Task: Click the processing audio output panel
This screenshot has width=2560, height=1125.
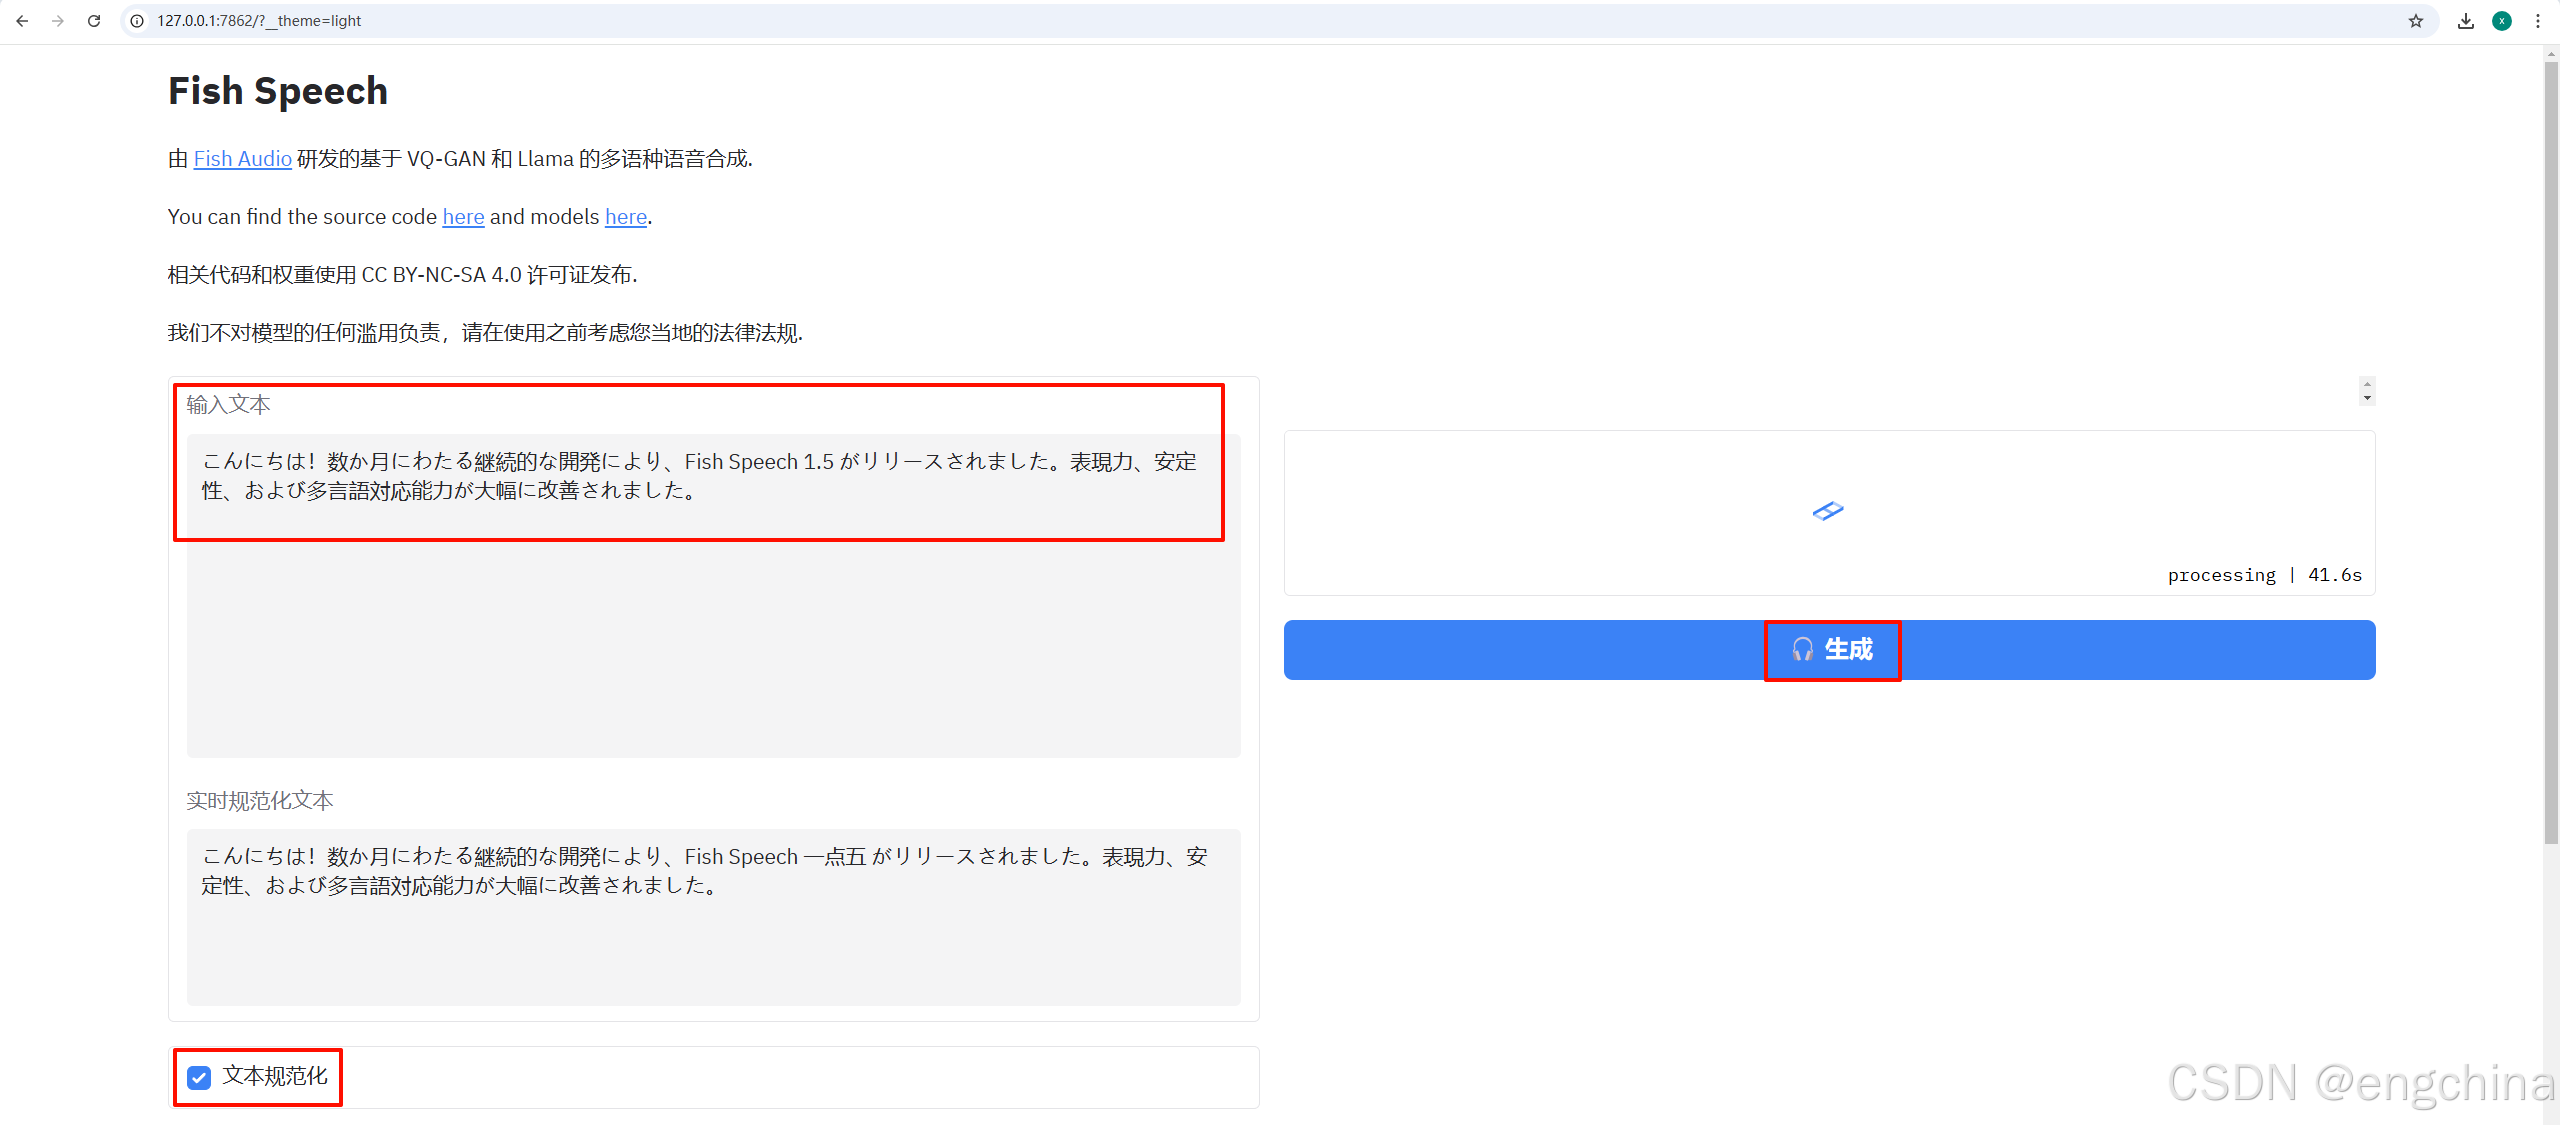Action: 1828,512
